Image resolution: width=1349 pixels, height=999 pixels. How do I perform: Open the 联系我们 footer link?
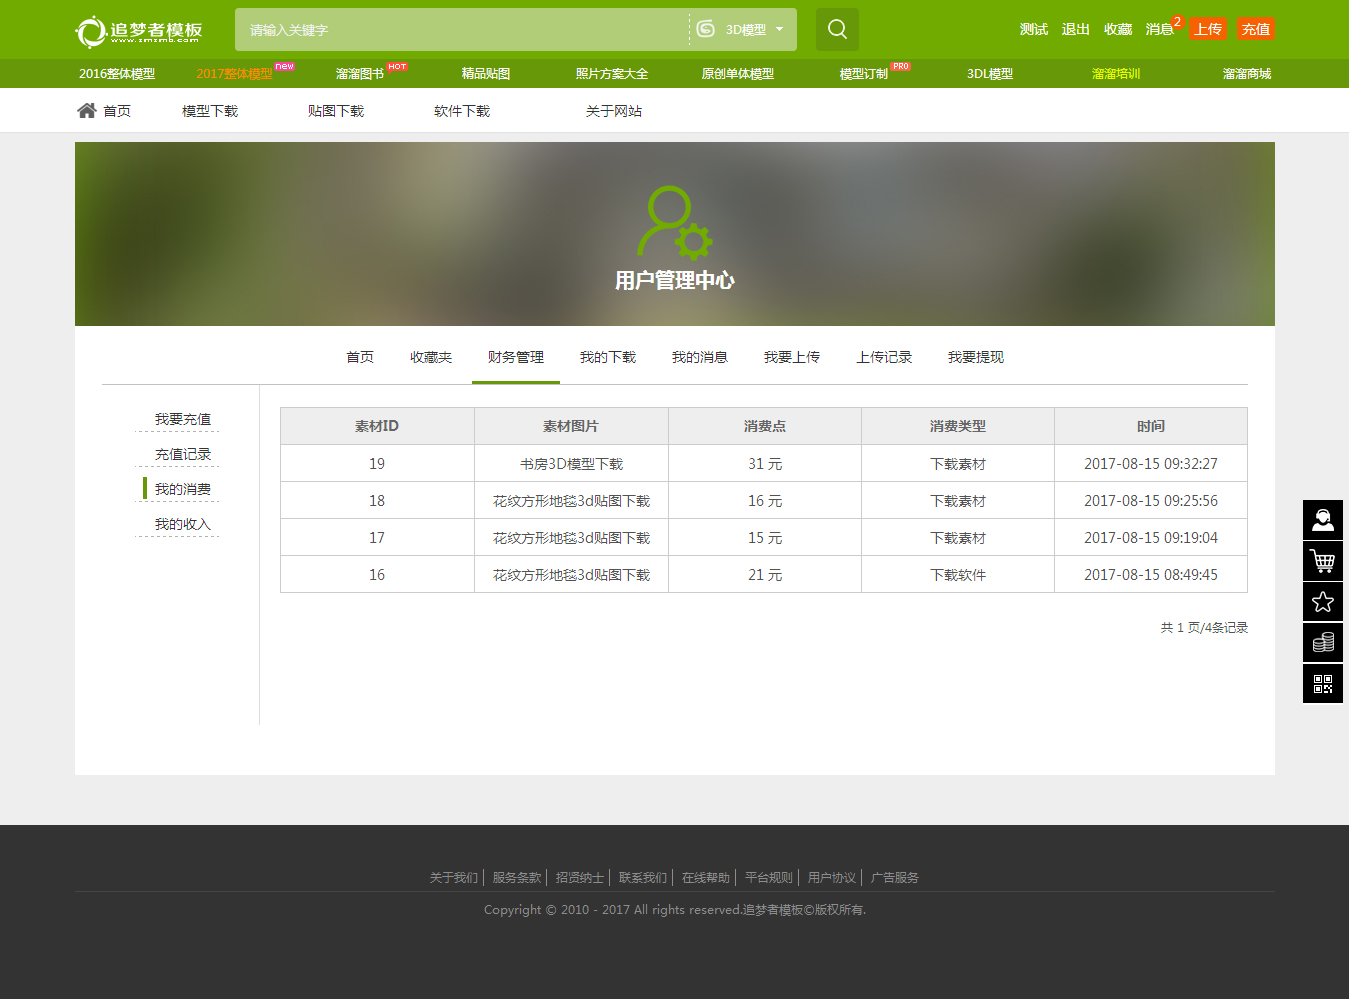pyautogui.click(x=642, y=877)
